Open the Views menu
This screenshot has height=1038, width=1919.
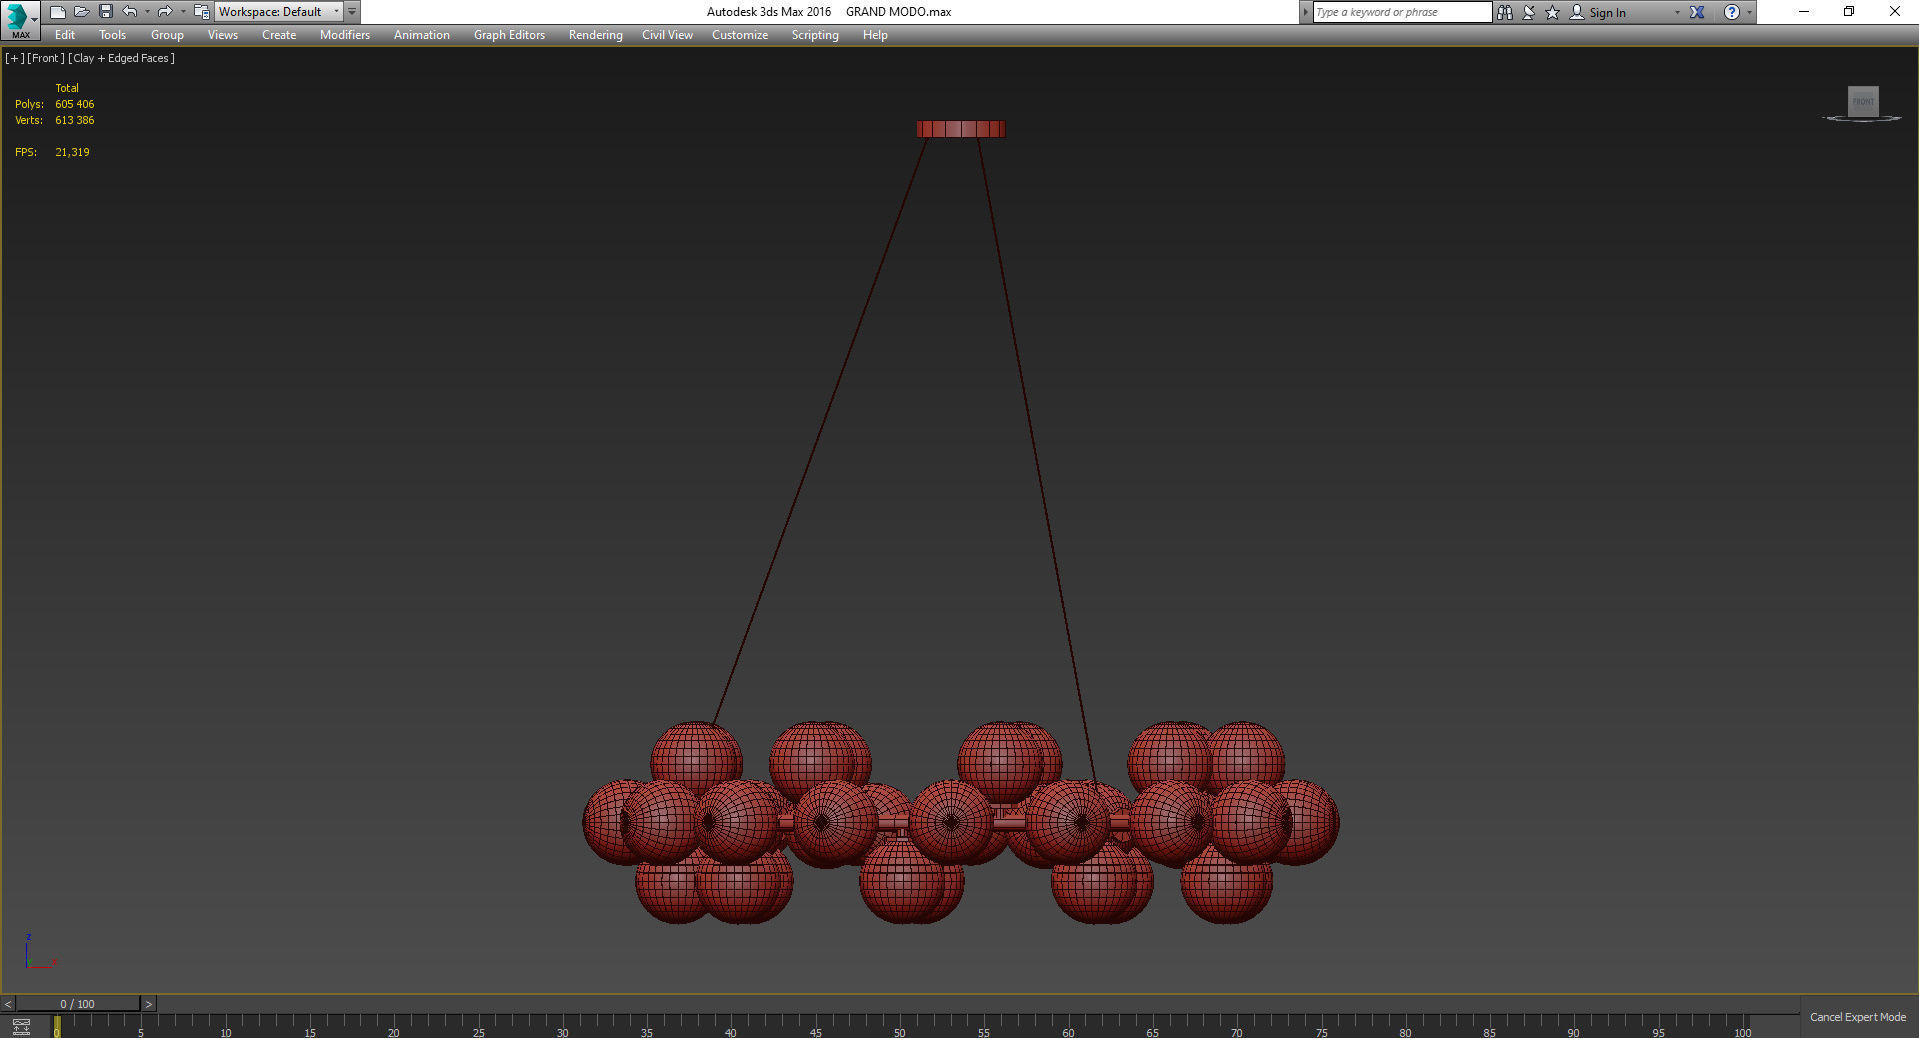(x=222, y=35)
